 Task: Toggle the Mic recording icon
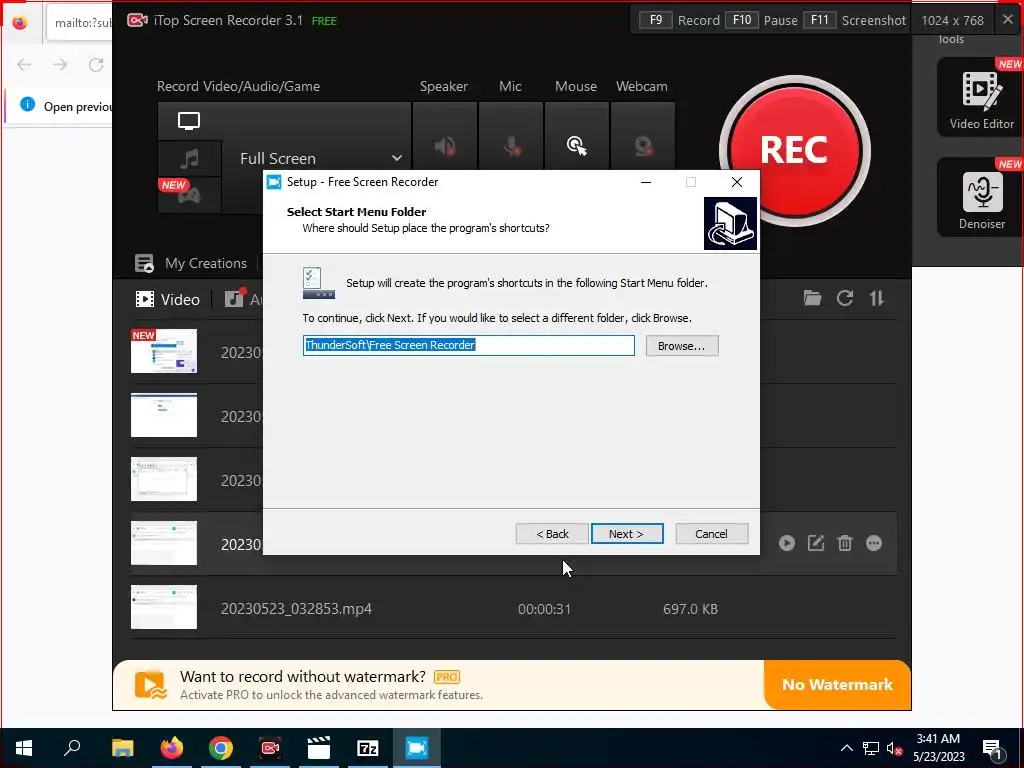tap(511, 146)
